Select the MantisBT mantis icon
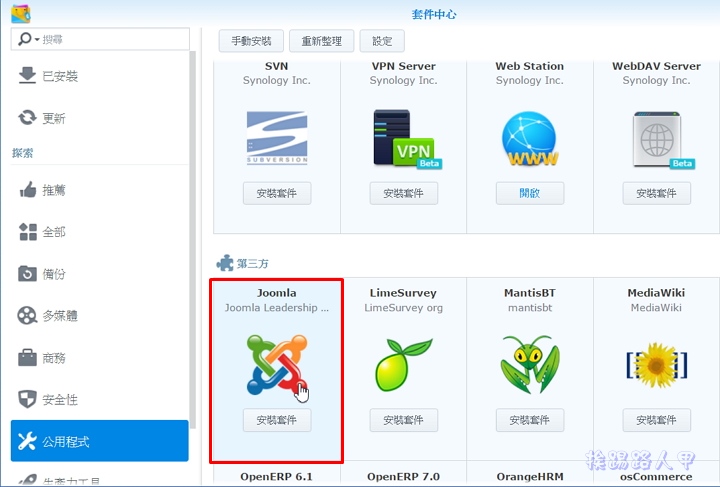The image size is (720, 487). tap(530, 364)
